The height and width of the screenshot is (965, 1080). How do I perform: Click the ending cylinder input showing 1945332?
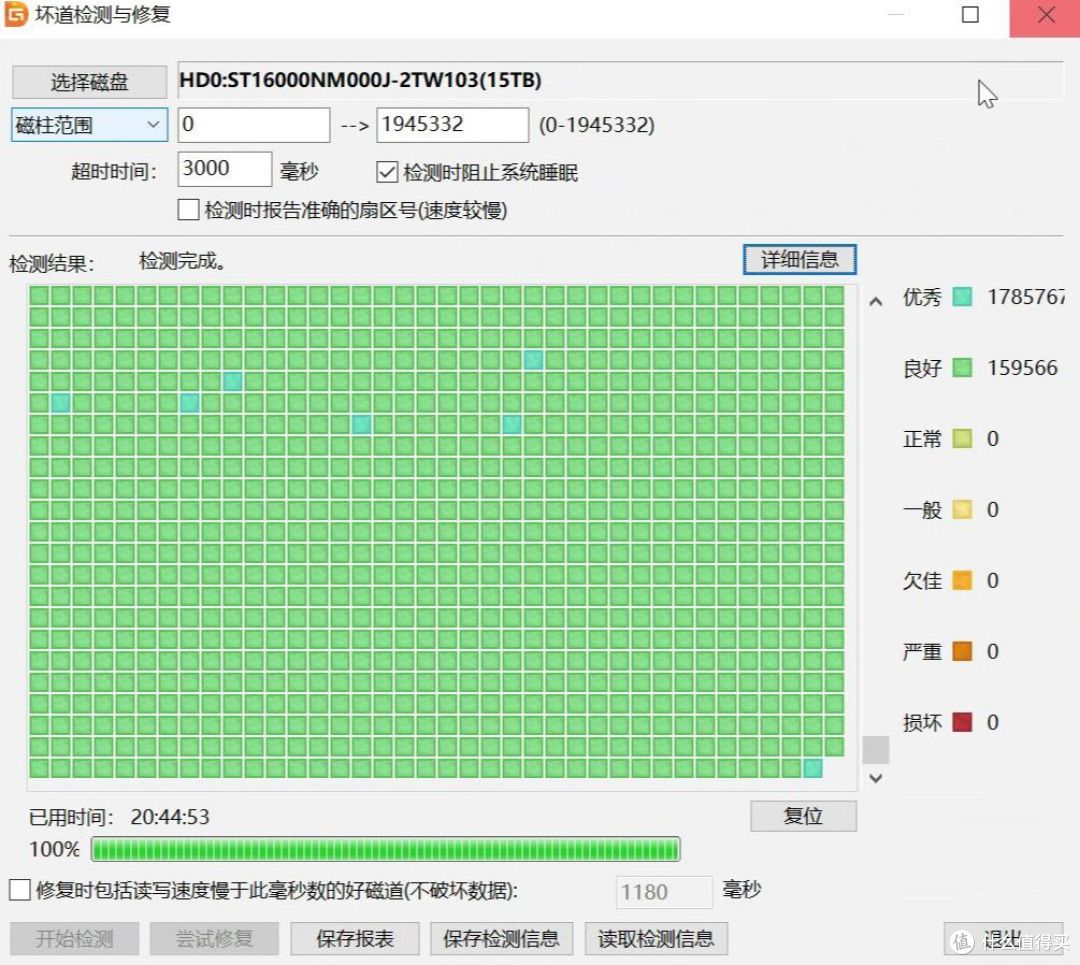pos(452,124)
